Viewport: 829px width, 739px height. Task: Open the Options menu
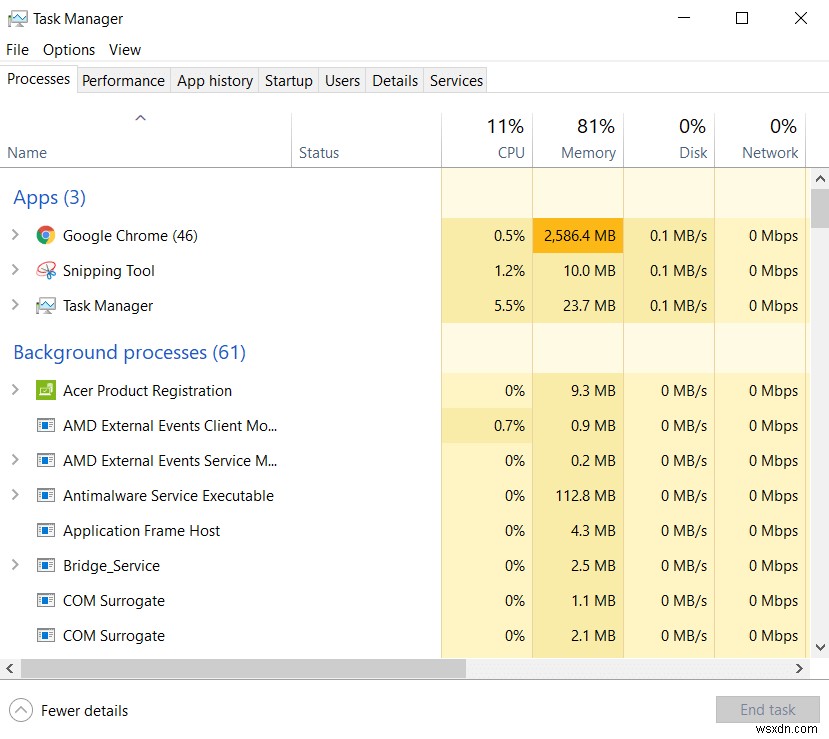68,49
